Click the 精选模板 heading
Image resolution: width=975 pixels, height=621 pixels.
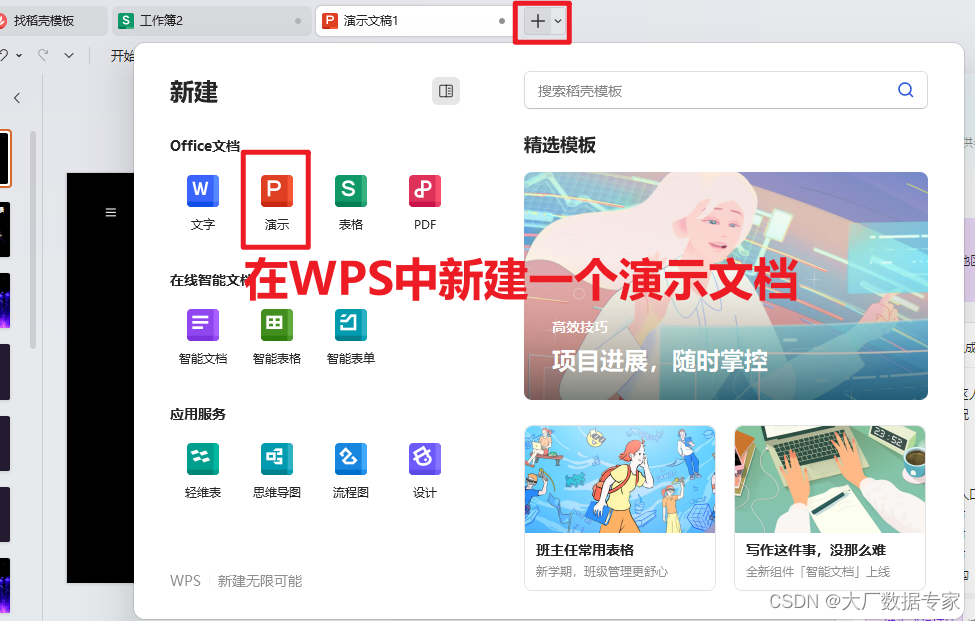(560, 145)
